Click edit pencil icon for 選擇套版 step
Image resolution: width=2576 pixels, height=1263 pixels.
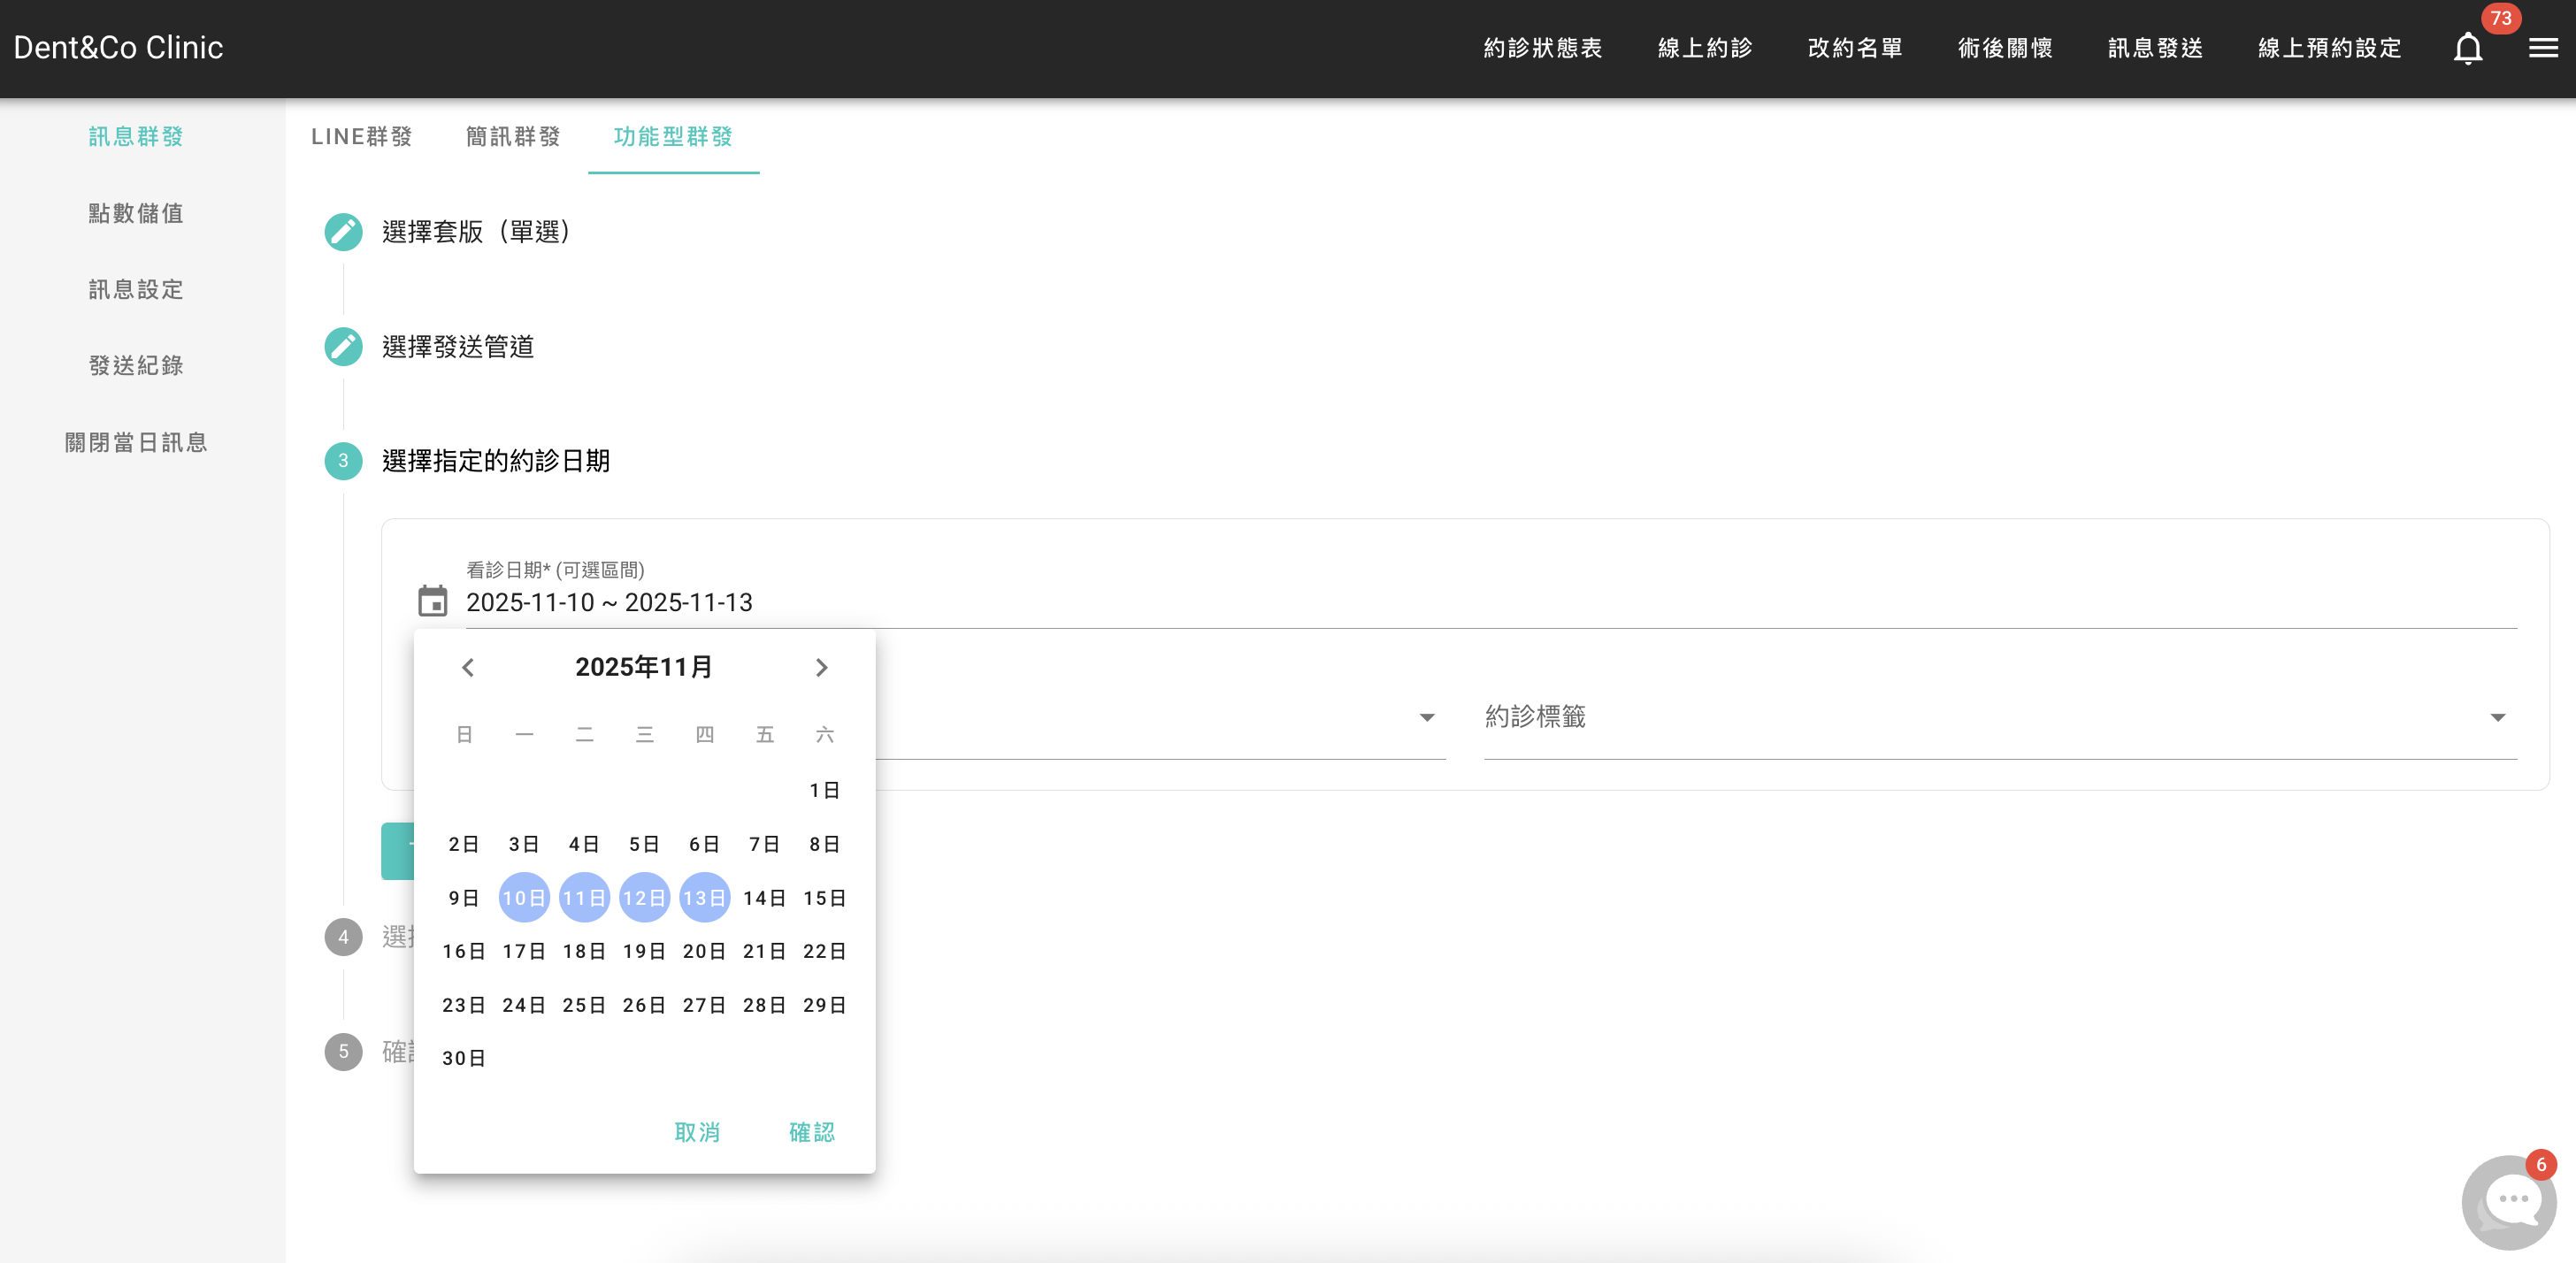pos(343,232)
